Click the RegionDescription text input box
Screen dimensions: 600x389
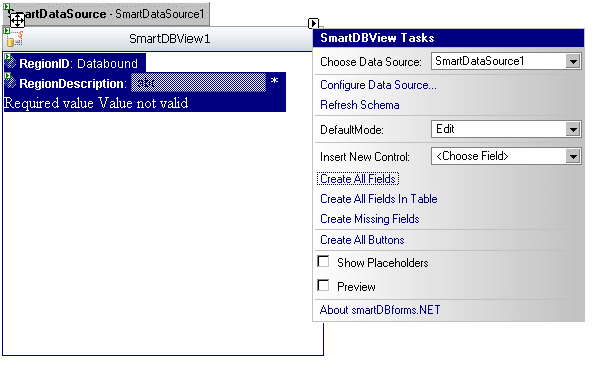tap(198, 83)
